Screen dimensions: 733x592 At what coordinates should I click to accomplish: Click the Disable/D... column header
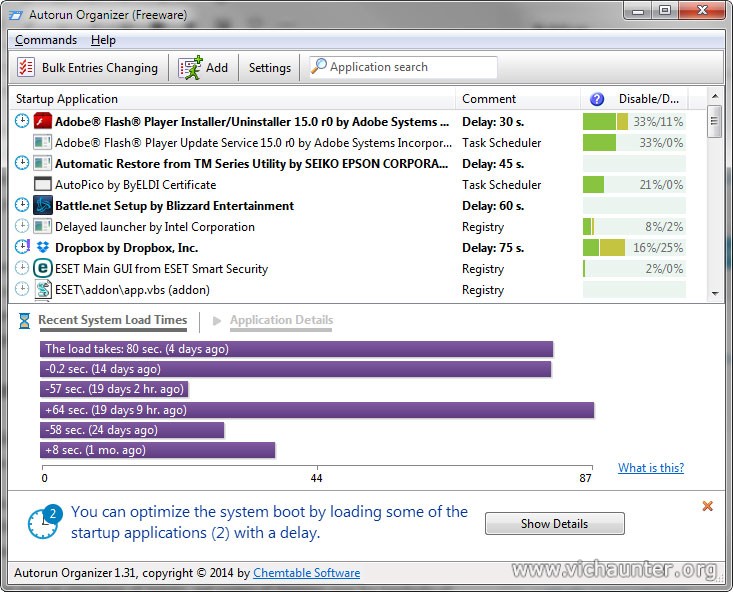[x=648, y=99]
